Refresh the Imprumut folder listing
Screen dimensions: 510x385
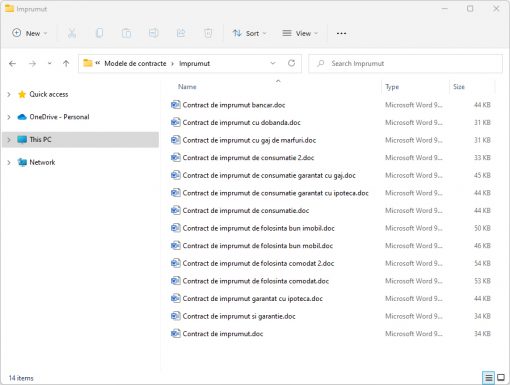pos(291,63)
